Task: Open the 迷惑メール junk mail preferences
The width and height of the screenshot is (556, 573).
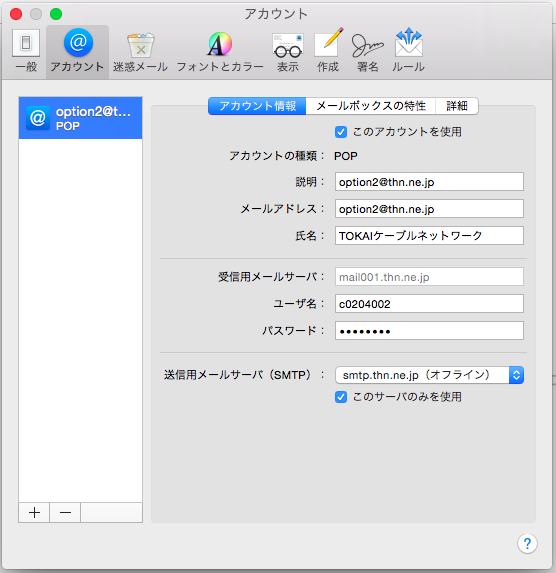Action: coord(140,51)
